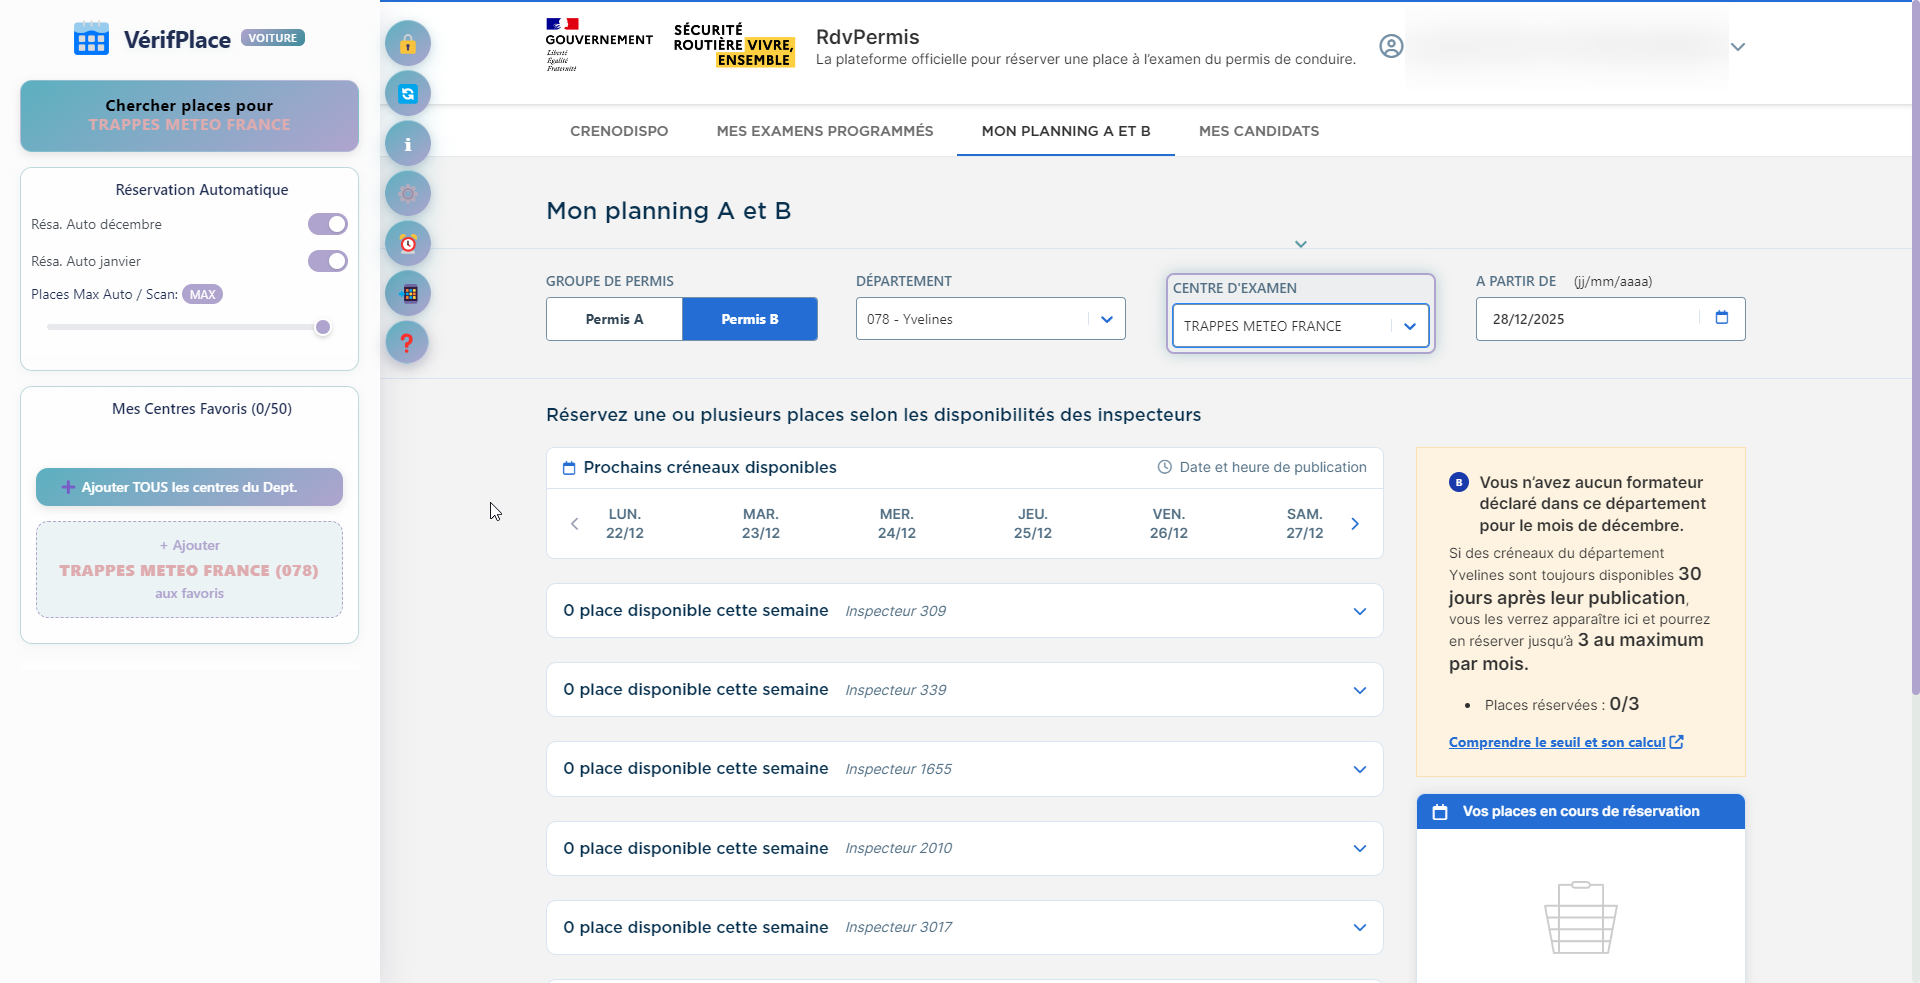Image resolution: width=1920 pixels, height=983 pixels.
Task: Open the VérifPlace lock icon
Action: pyautogui.click(x=407, y=43)
